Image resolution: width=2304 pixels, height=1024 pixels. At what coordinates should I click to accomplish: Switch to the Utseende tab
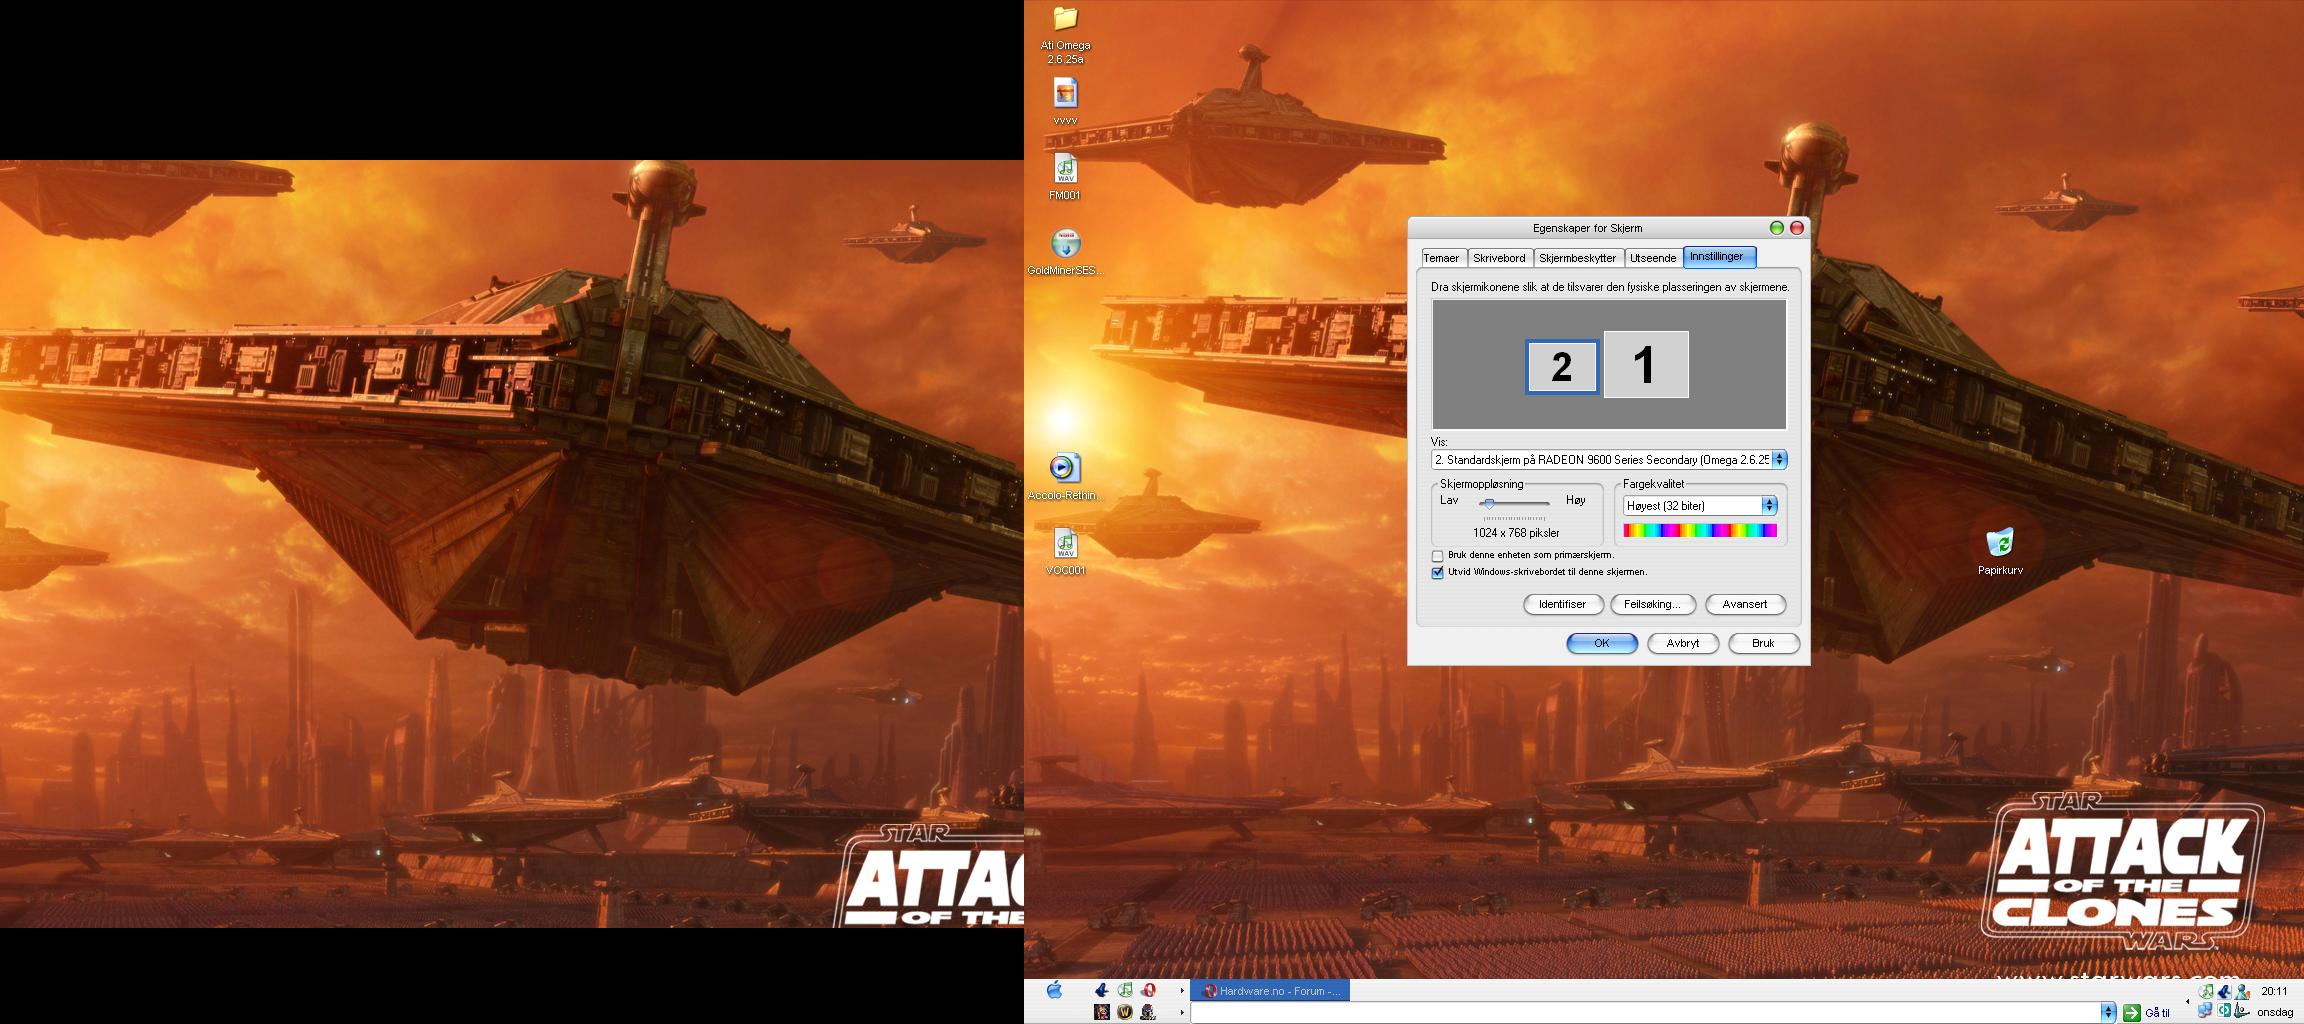pos(1653,258)
